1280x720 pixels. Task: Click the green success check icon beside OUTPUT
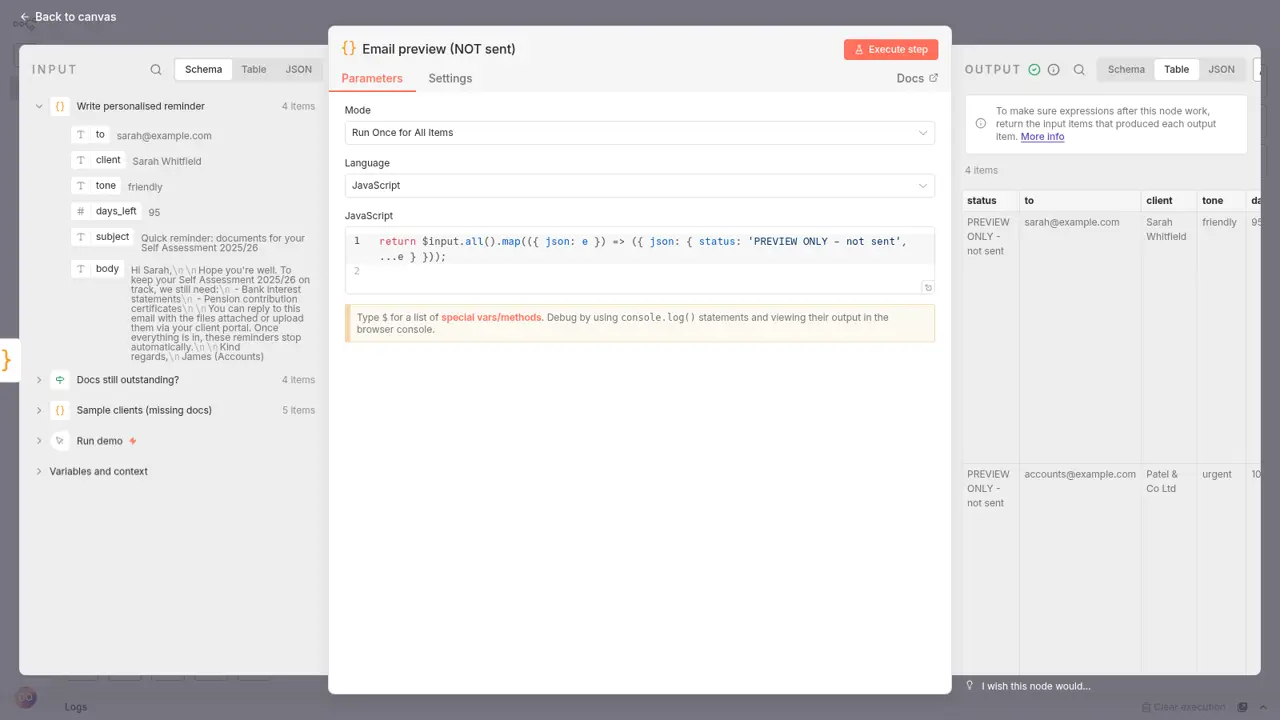tap(1034, 70)
